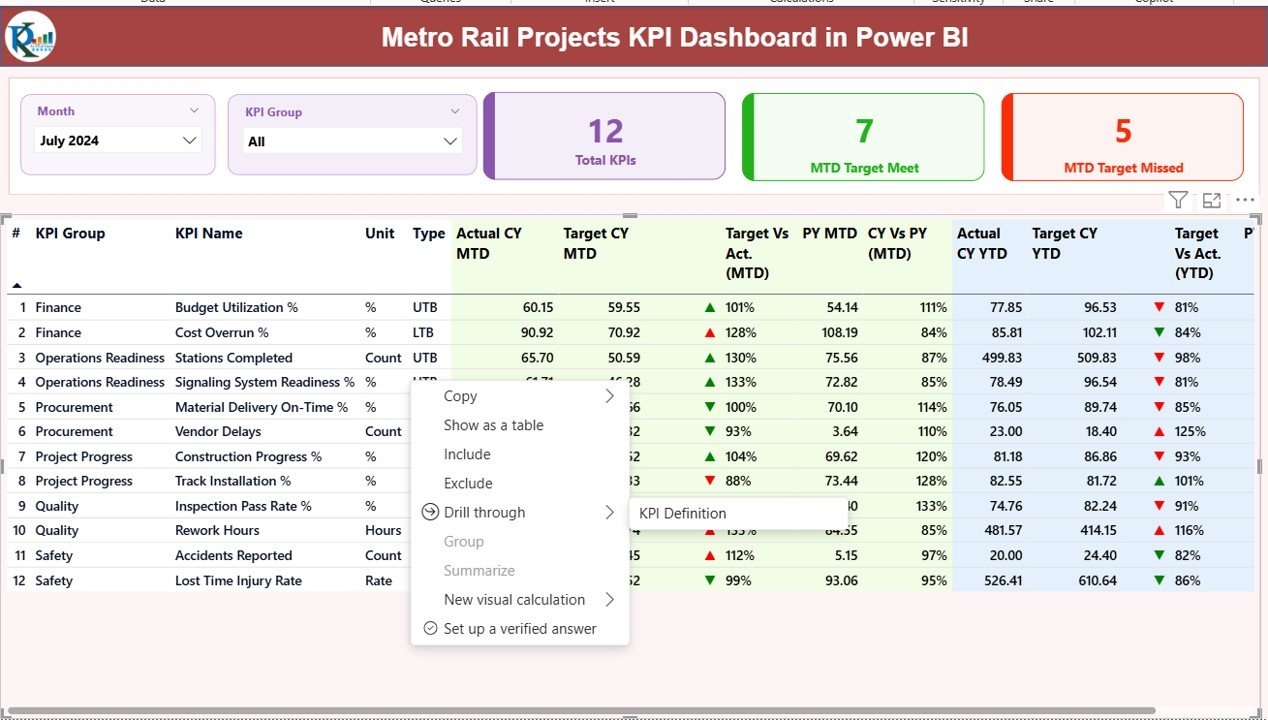
Task: Click the Drill through arrow icon
Action: (430, 512)
